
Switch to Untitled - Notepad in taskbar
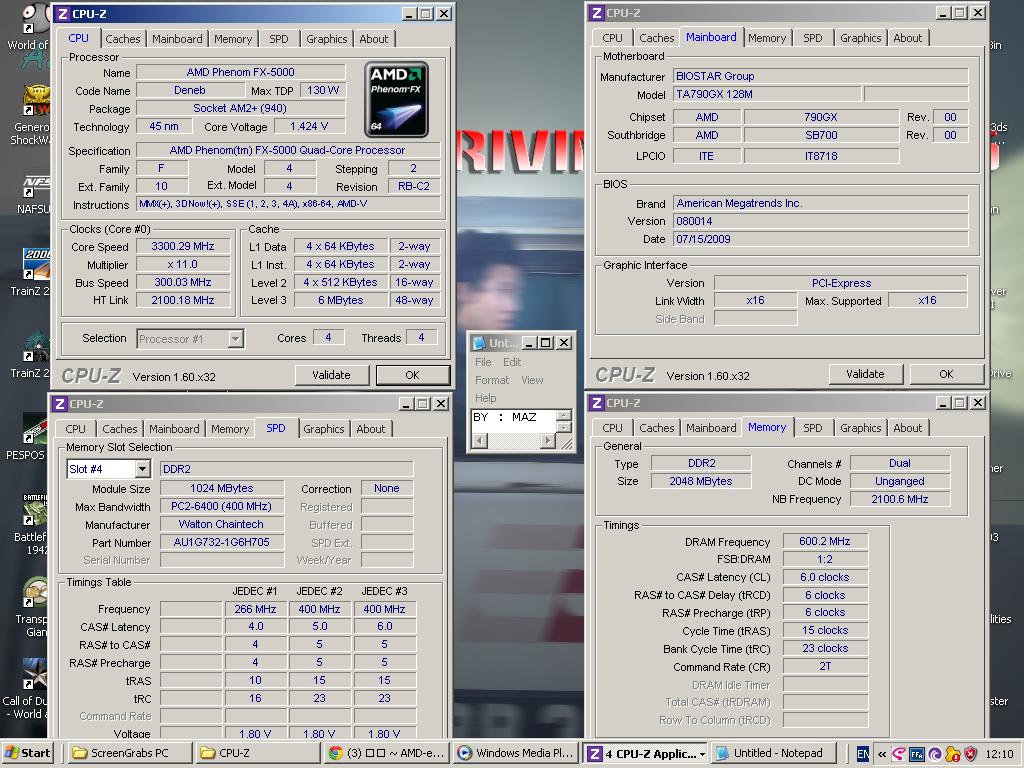(772, 753)
